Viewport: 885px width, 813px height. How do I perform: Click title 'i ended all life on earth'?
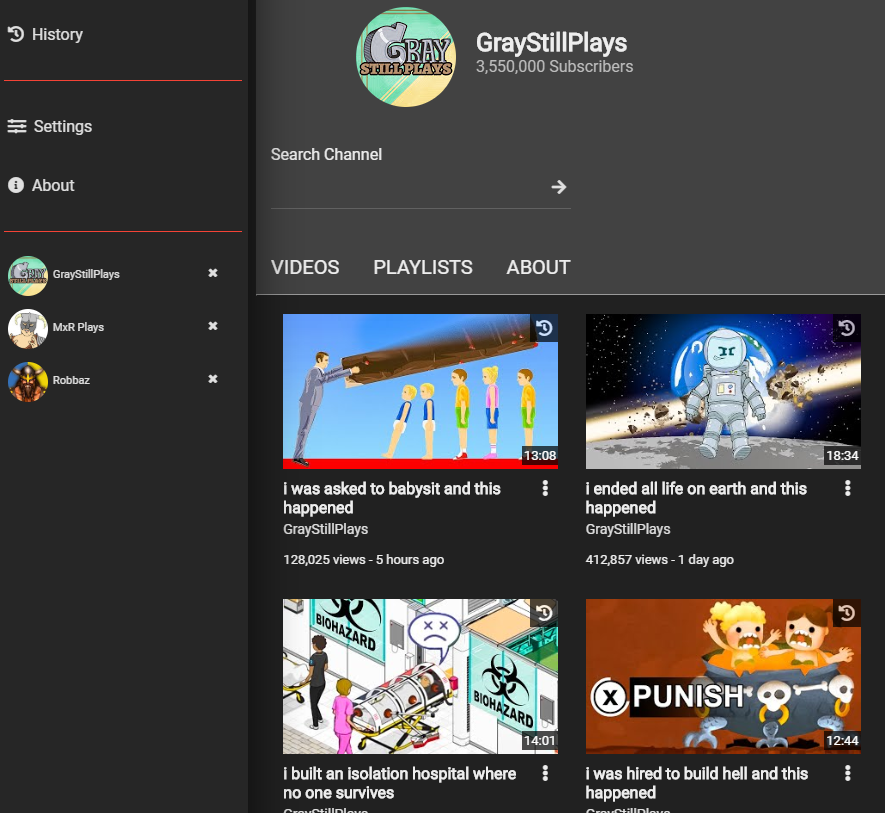click(696, 498)
